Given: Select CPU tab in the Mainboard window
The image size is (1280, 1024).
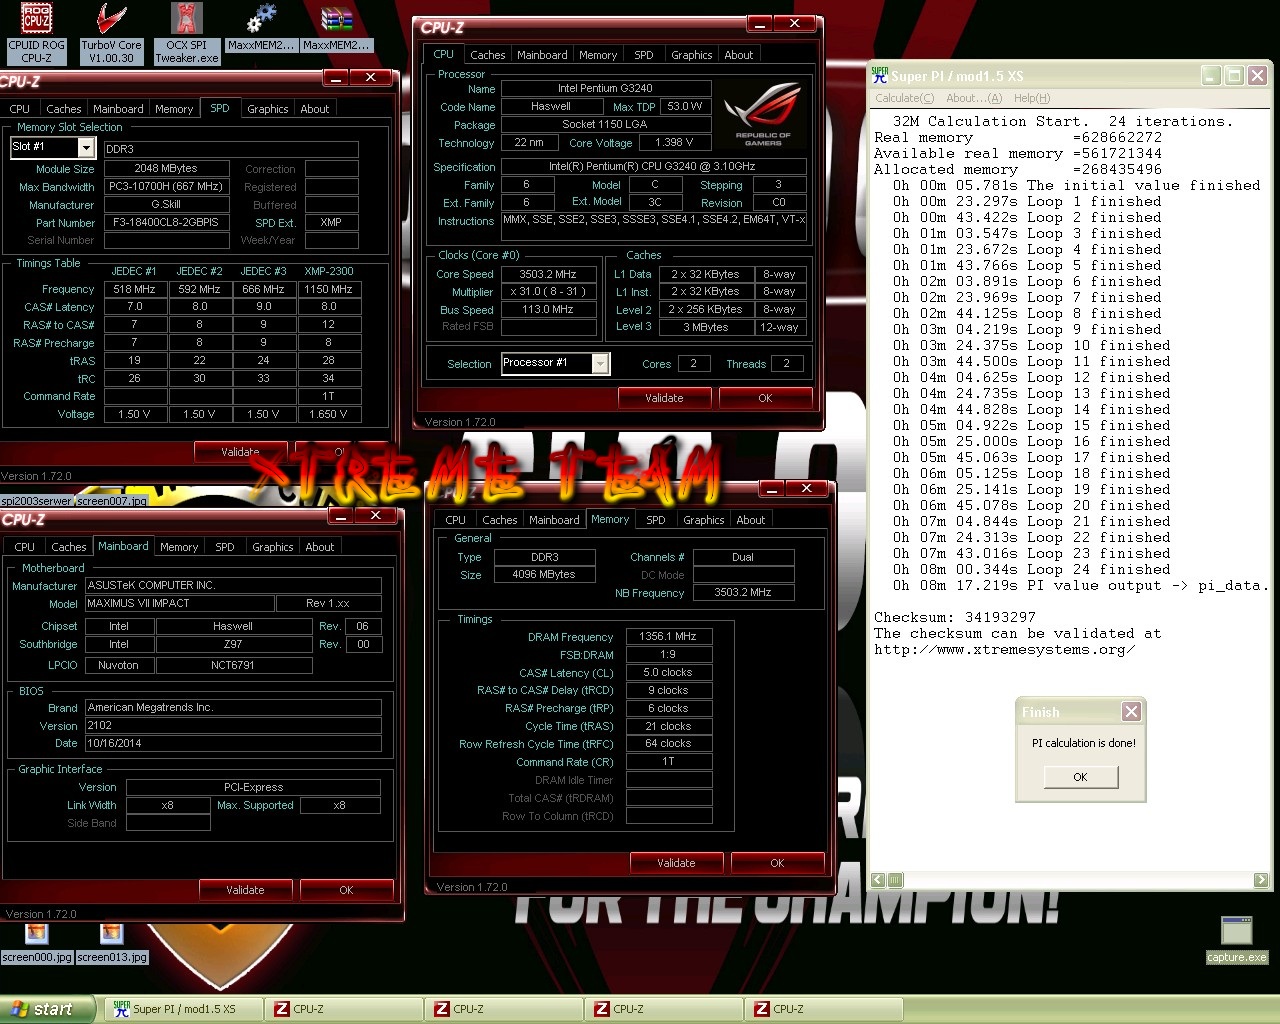Looking at the screenshot, I should coord(25,547).
